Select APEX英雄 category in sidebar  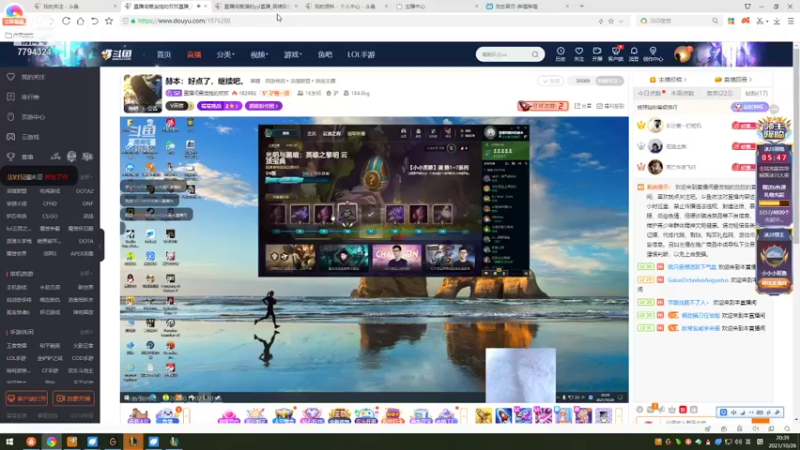tap(82, 253)
